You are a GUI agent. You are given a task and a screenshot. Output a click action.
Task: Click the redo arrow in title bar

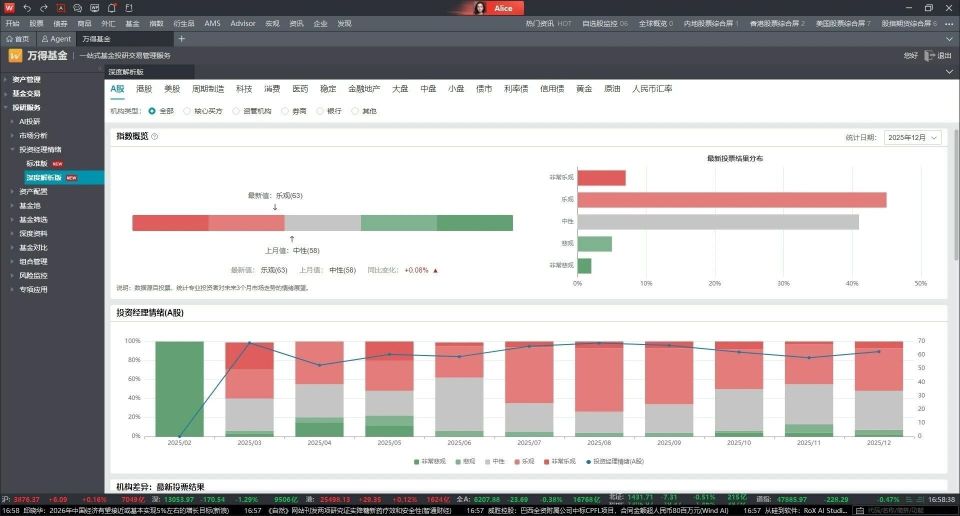pos(43,8)
